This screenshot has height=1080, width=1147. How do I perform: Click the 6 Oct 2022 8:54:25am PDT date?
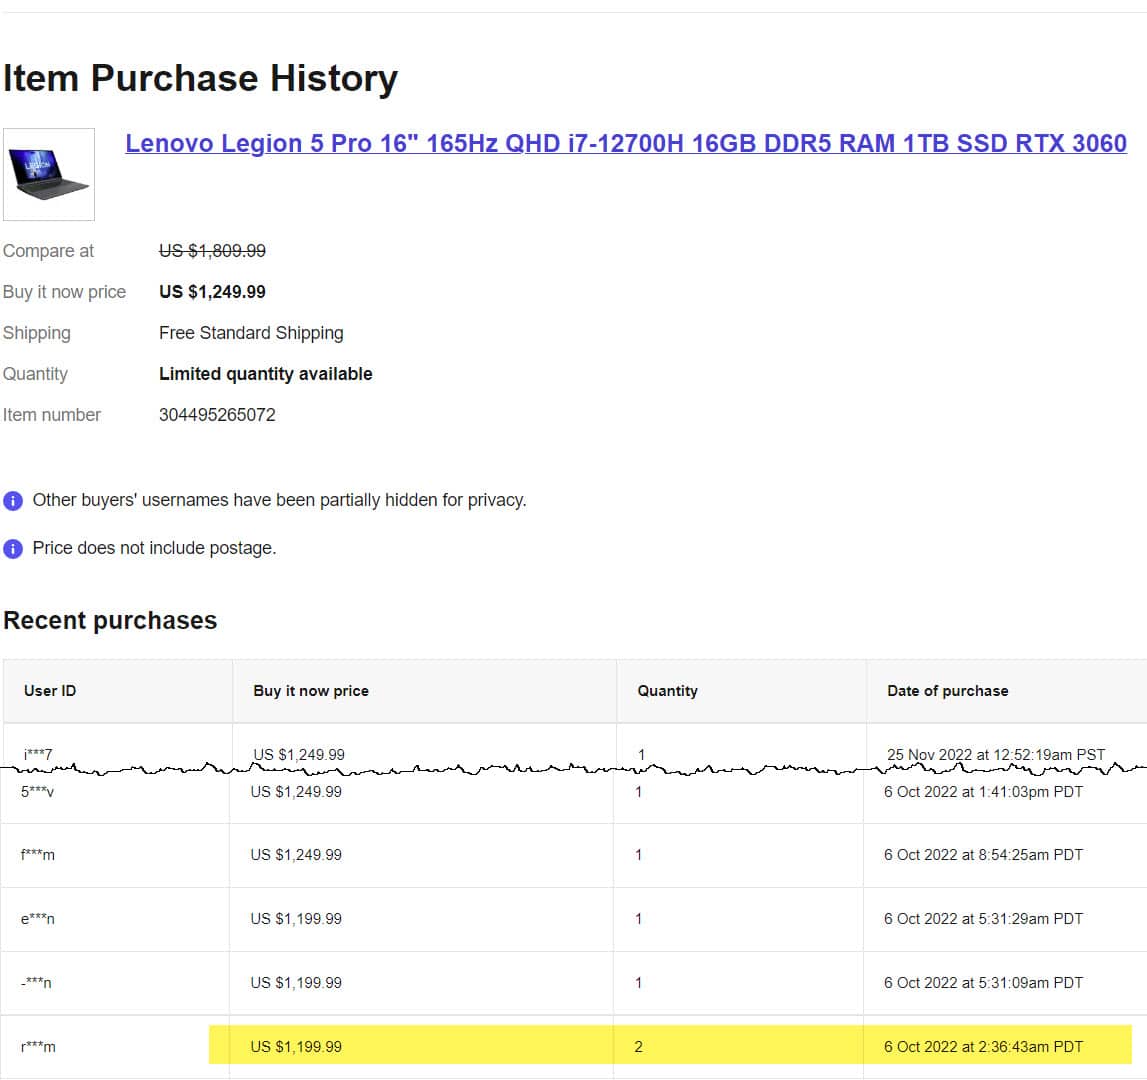point(983,855)
